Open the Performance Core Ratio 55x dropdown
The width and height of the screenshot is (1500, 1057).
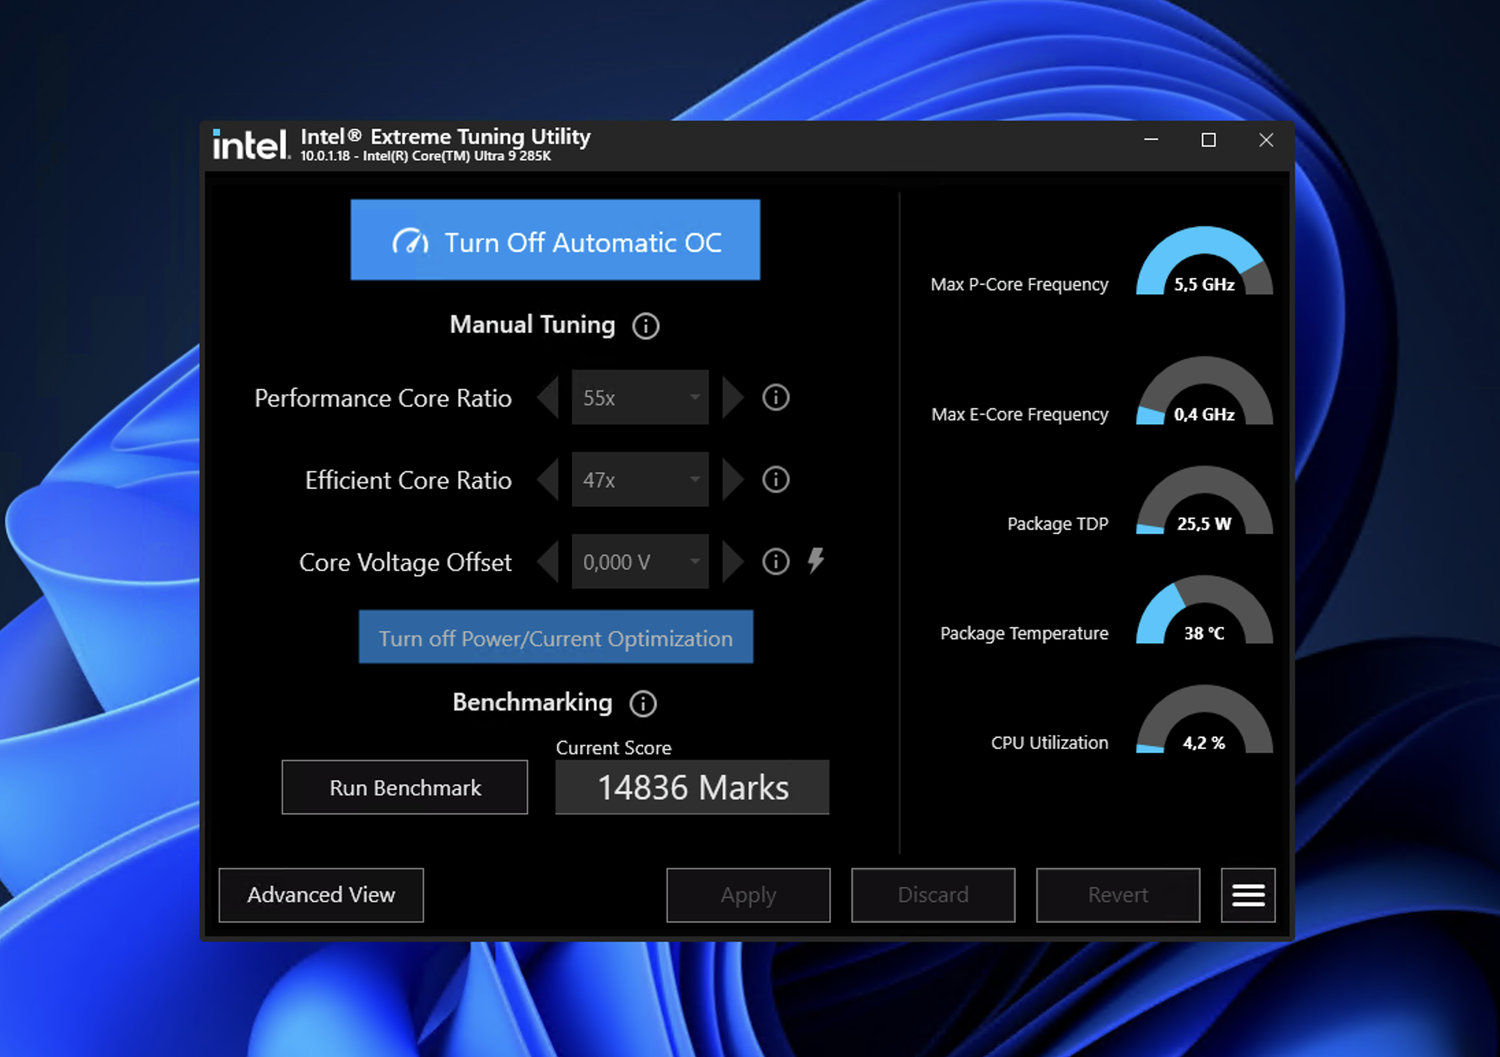(640, 398)
